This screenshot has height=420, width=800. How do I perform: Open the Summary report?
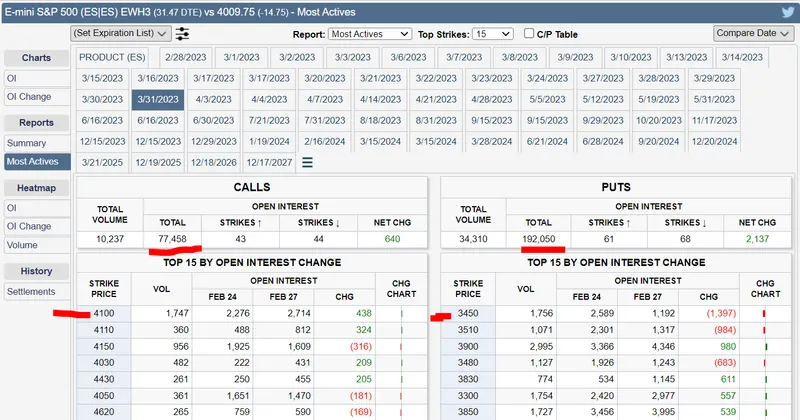tap(37, 143)
